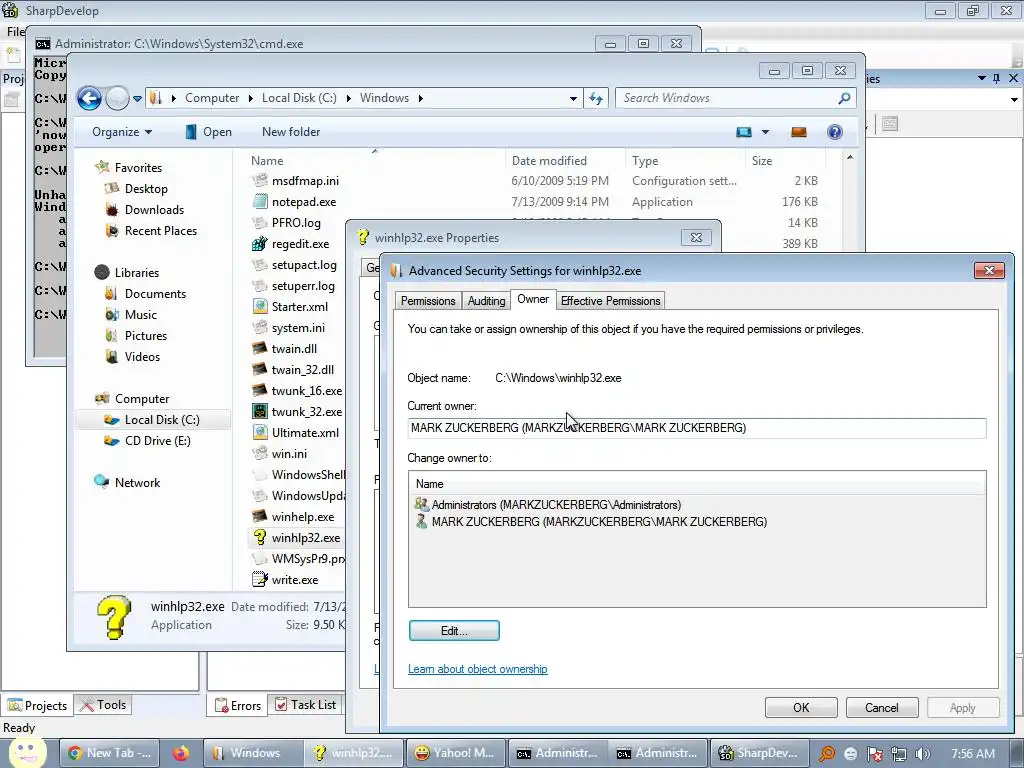1024x768 pixels.
Task: Click the blue Help icon
Action: click(835, 132)
